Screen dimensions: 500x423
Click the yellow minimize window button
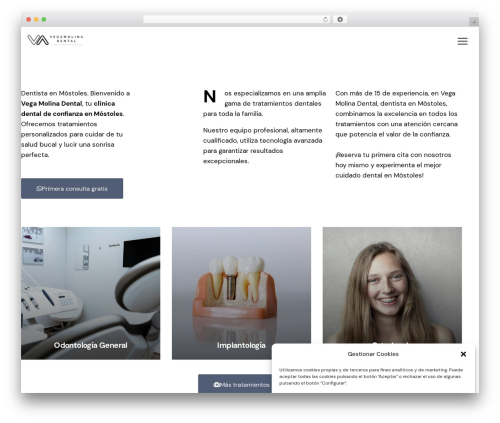pos(36,20)
